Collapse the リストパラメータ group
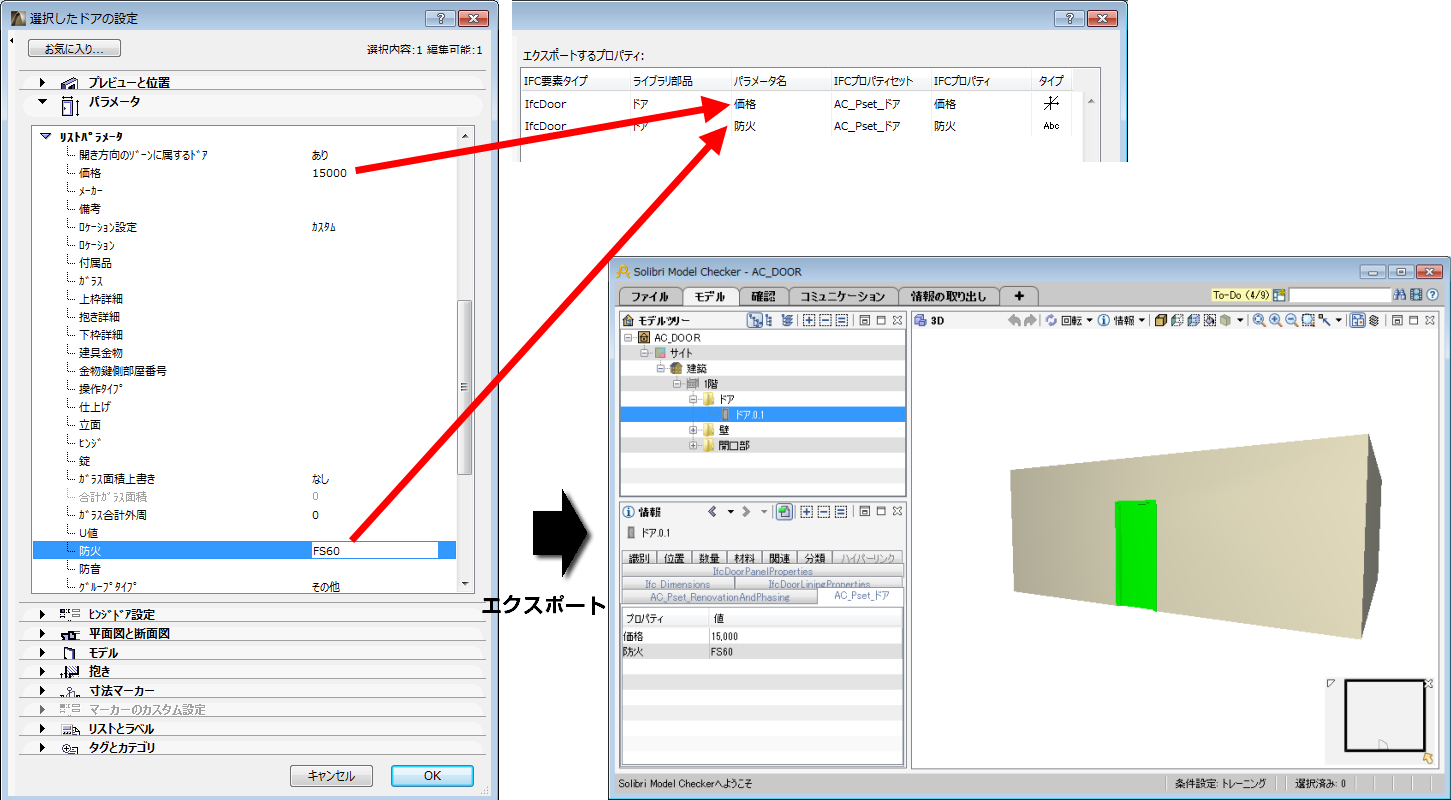The width and height of the screenshot is (1451, 800). click(46, 136)
